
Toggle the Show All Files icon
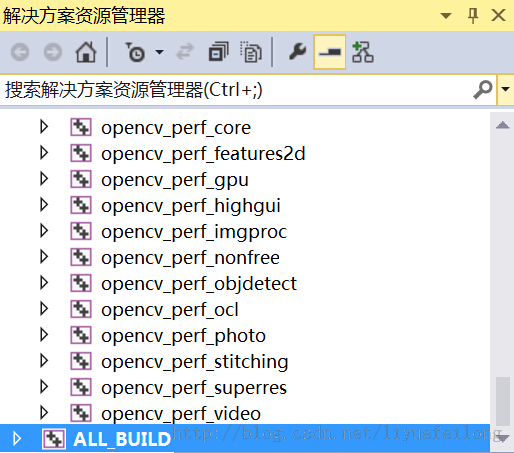251,52
